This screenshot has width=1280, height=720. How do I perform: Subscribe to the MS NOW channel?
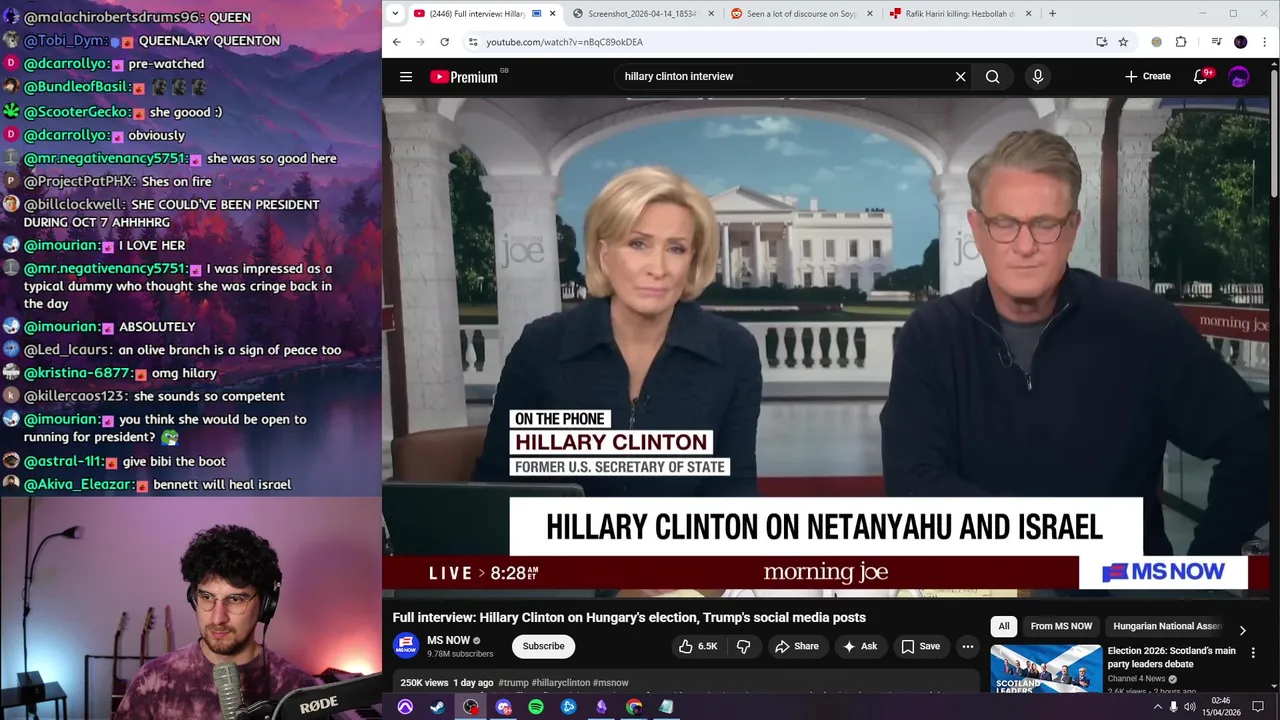[x=543, y=646]
